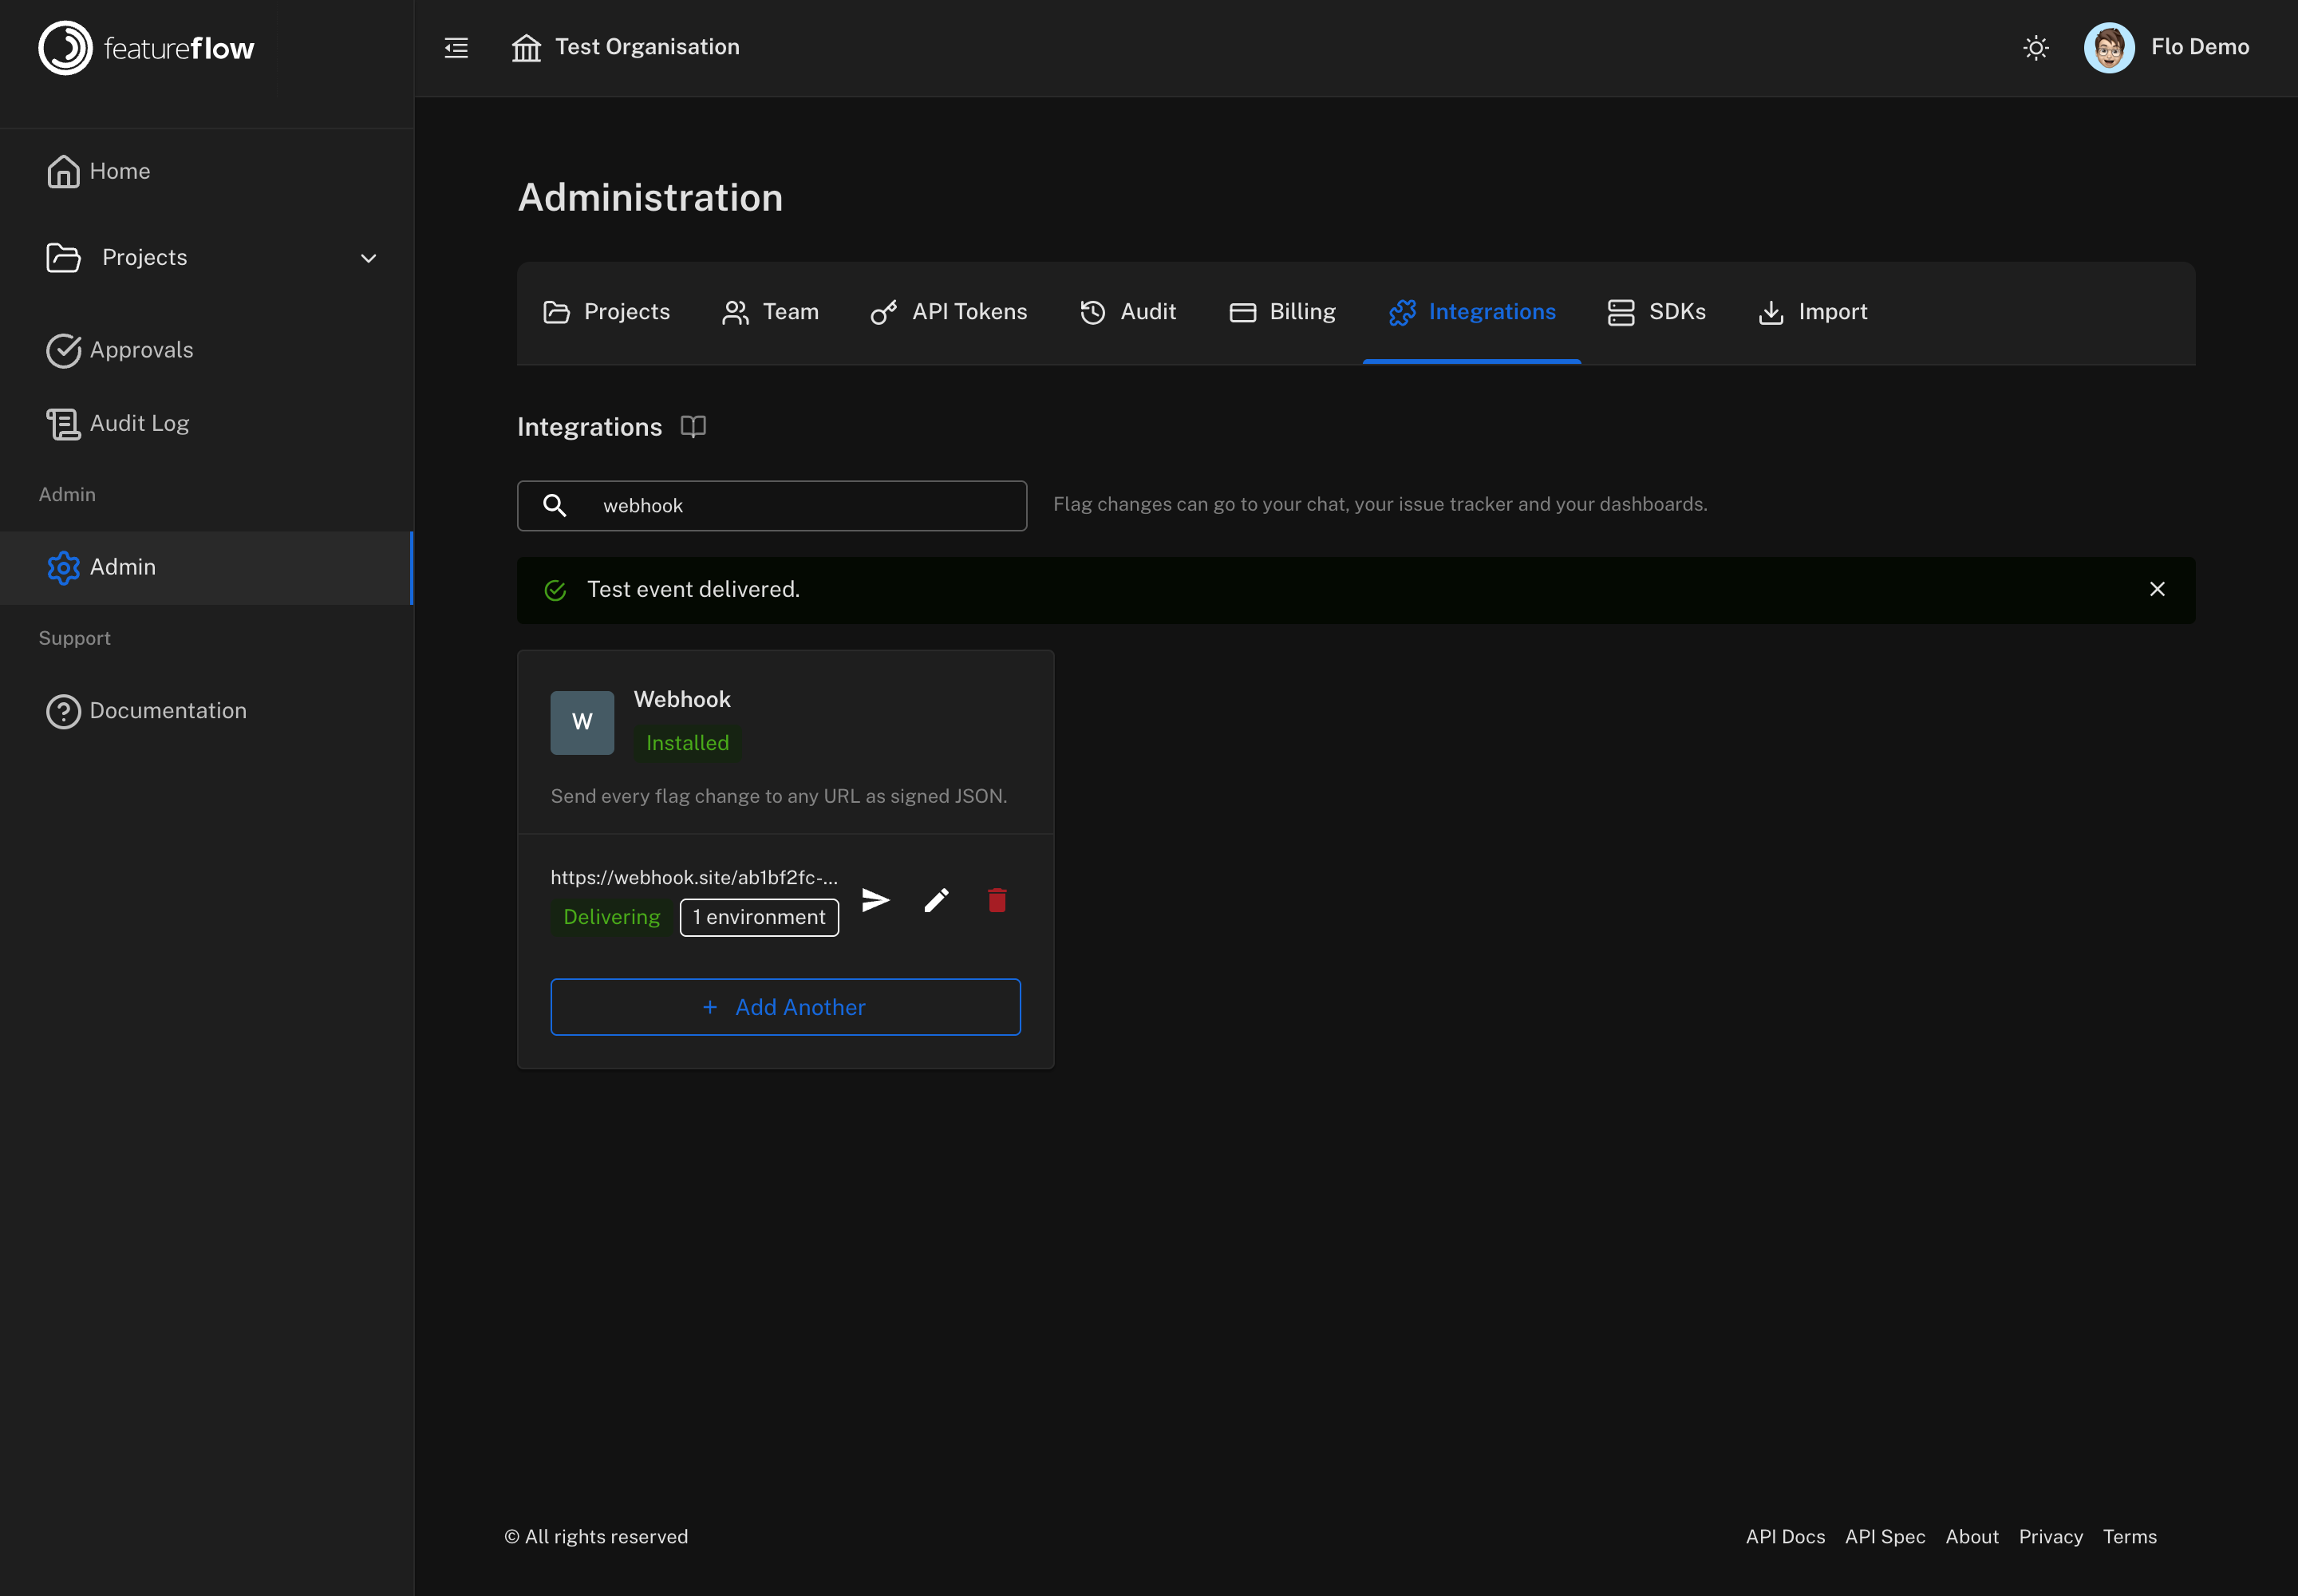The height and width of the screenshot is (1596, 2298).
Task: Click the featureflow logo
Action: (146, 48)
